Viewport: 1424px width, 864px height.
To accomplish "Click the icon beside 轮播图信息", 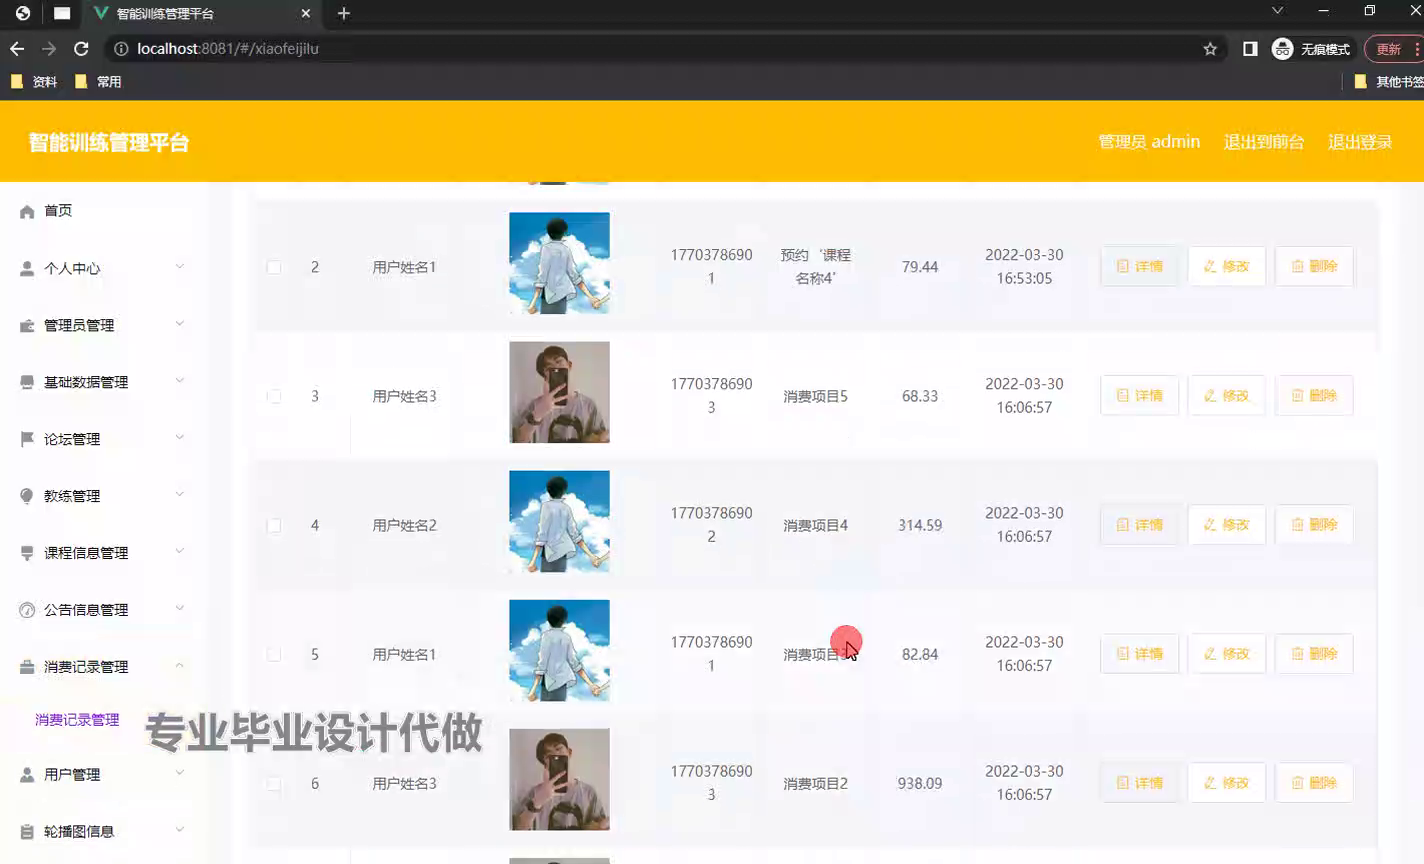I will tap(27, 832).
